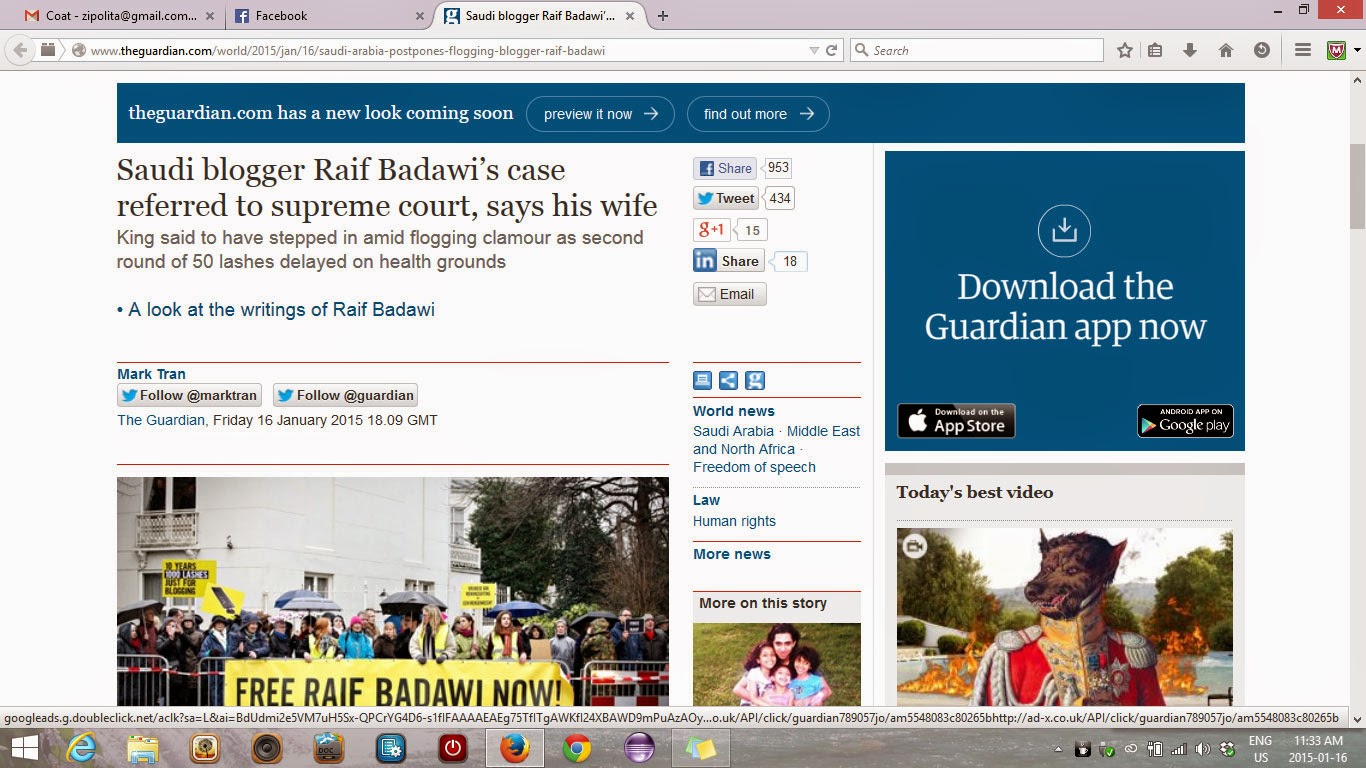The height and width of the screenshot is (768, 1366).
Task: Open Google Chrome from the taskbar
Action: 577,748
